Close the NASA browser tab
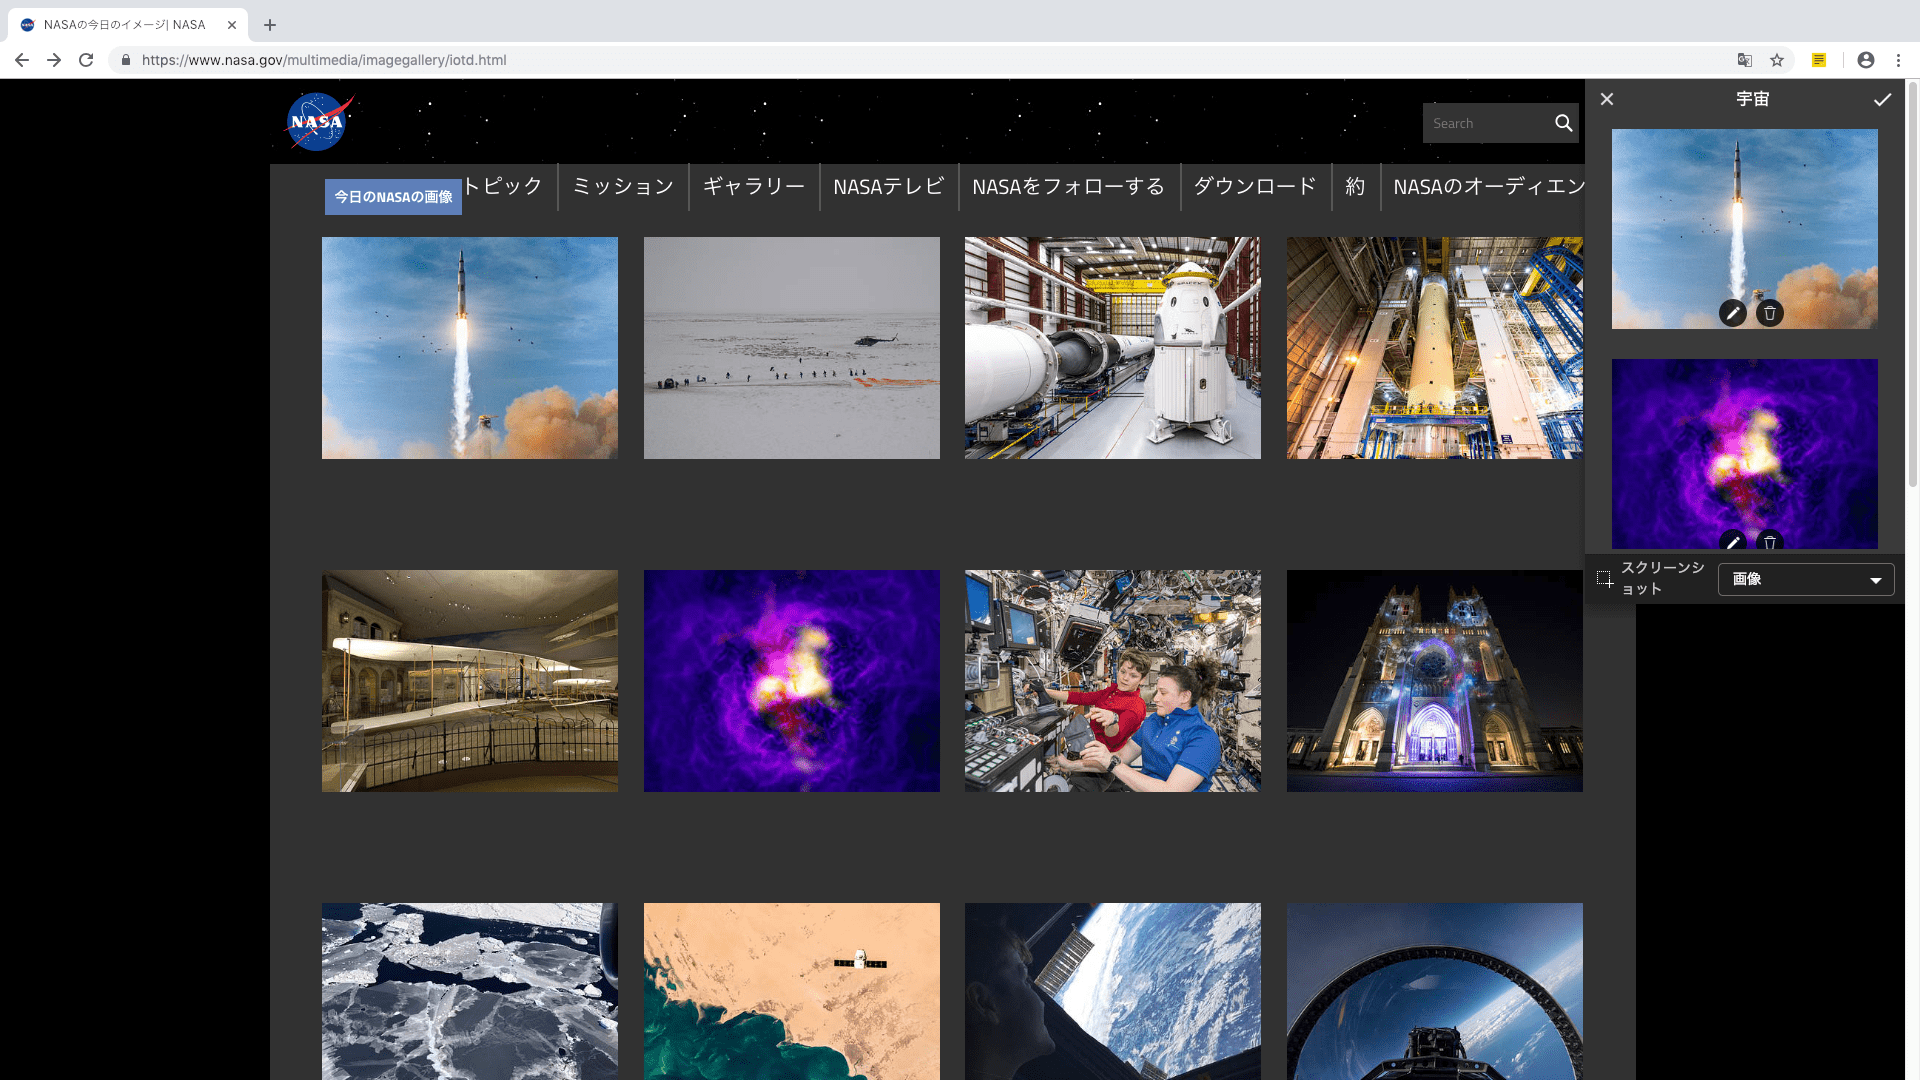This screenshot has height=1080, width=1920. [232, 25]
